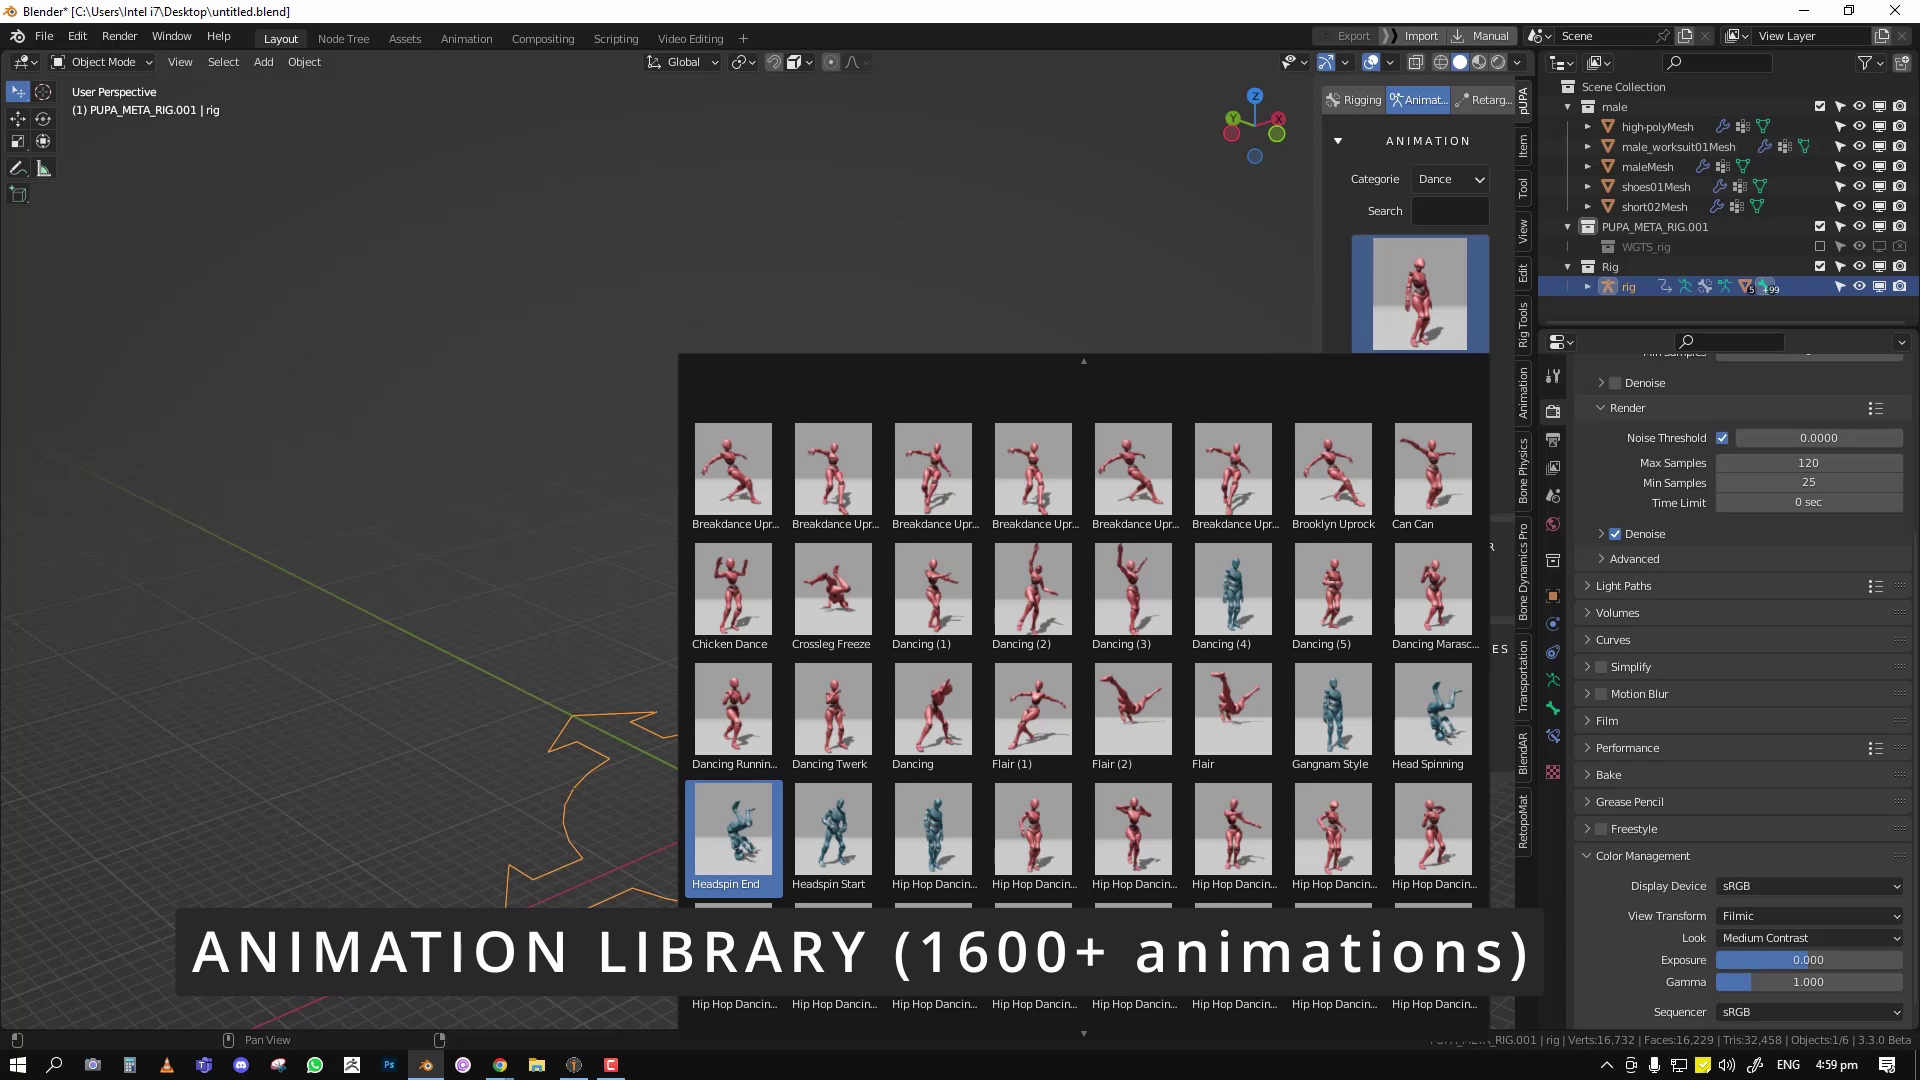Click the Import button in the header
The width and height of the screenshot is (1920, 1080).
(1420, 35)
